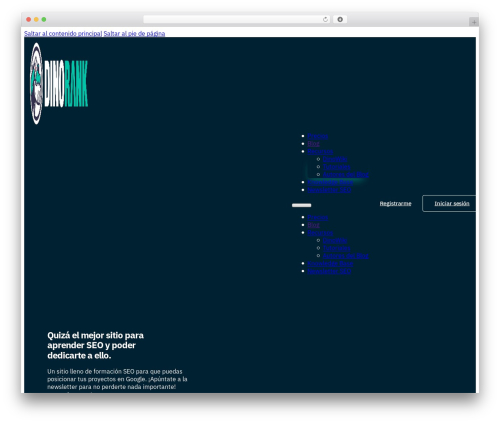Viewport: 500px width, 423px height.
Task: Open Newsletter SEO in upper menu list
Action: [329, 190]
